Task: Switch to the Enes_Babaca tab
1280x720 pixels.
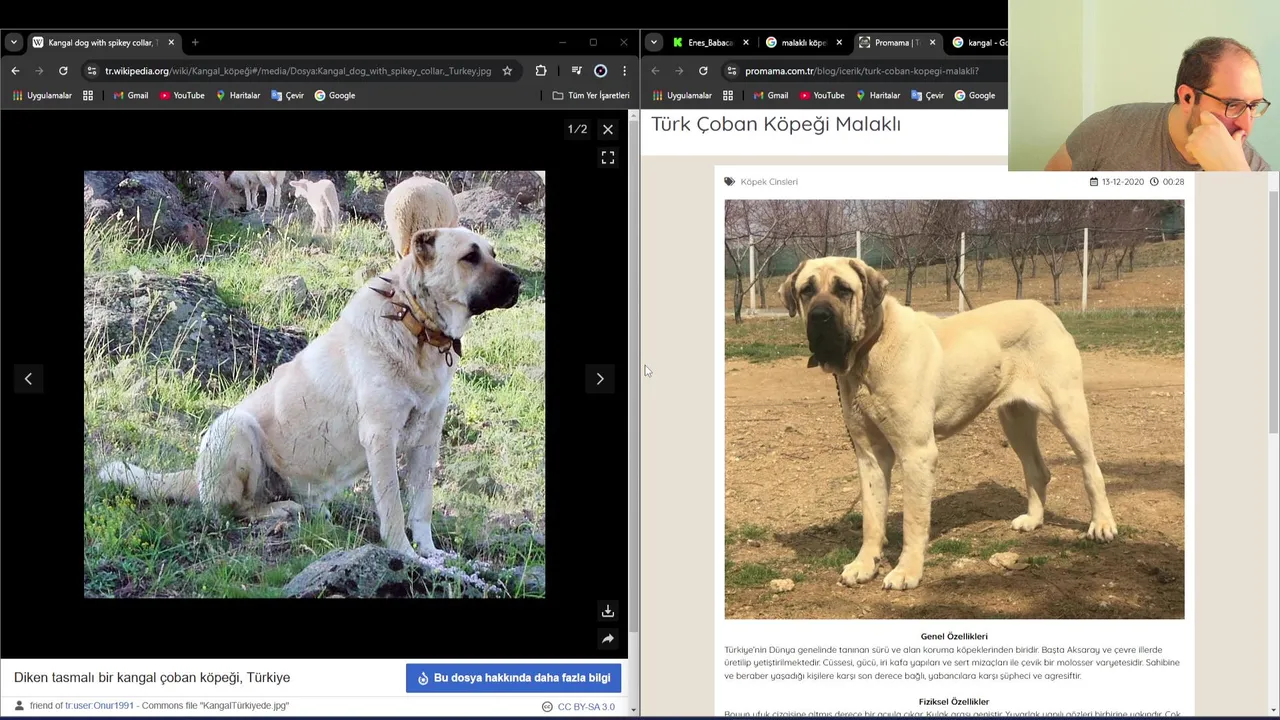Action: click(x=710, y=42)
